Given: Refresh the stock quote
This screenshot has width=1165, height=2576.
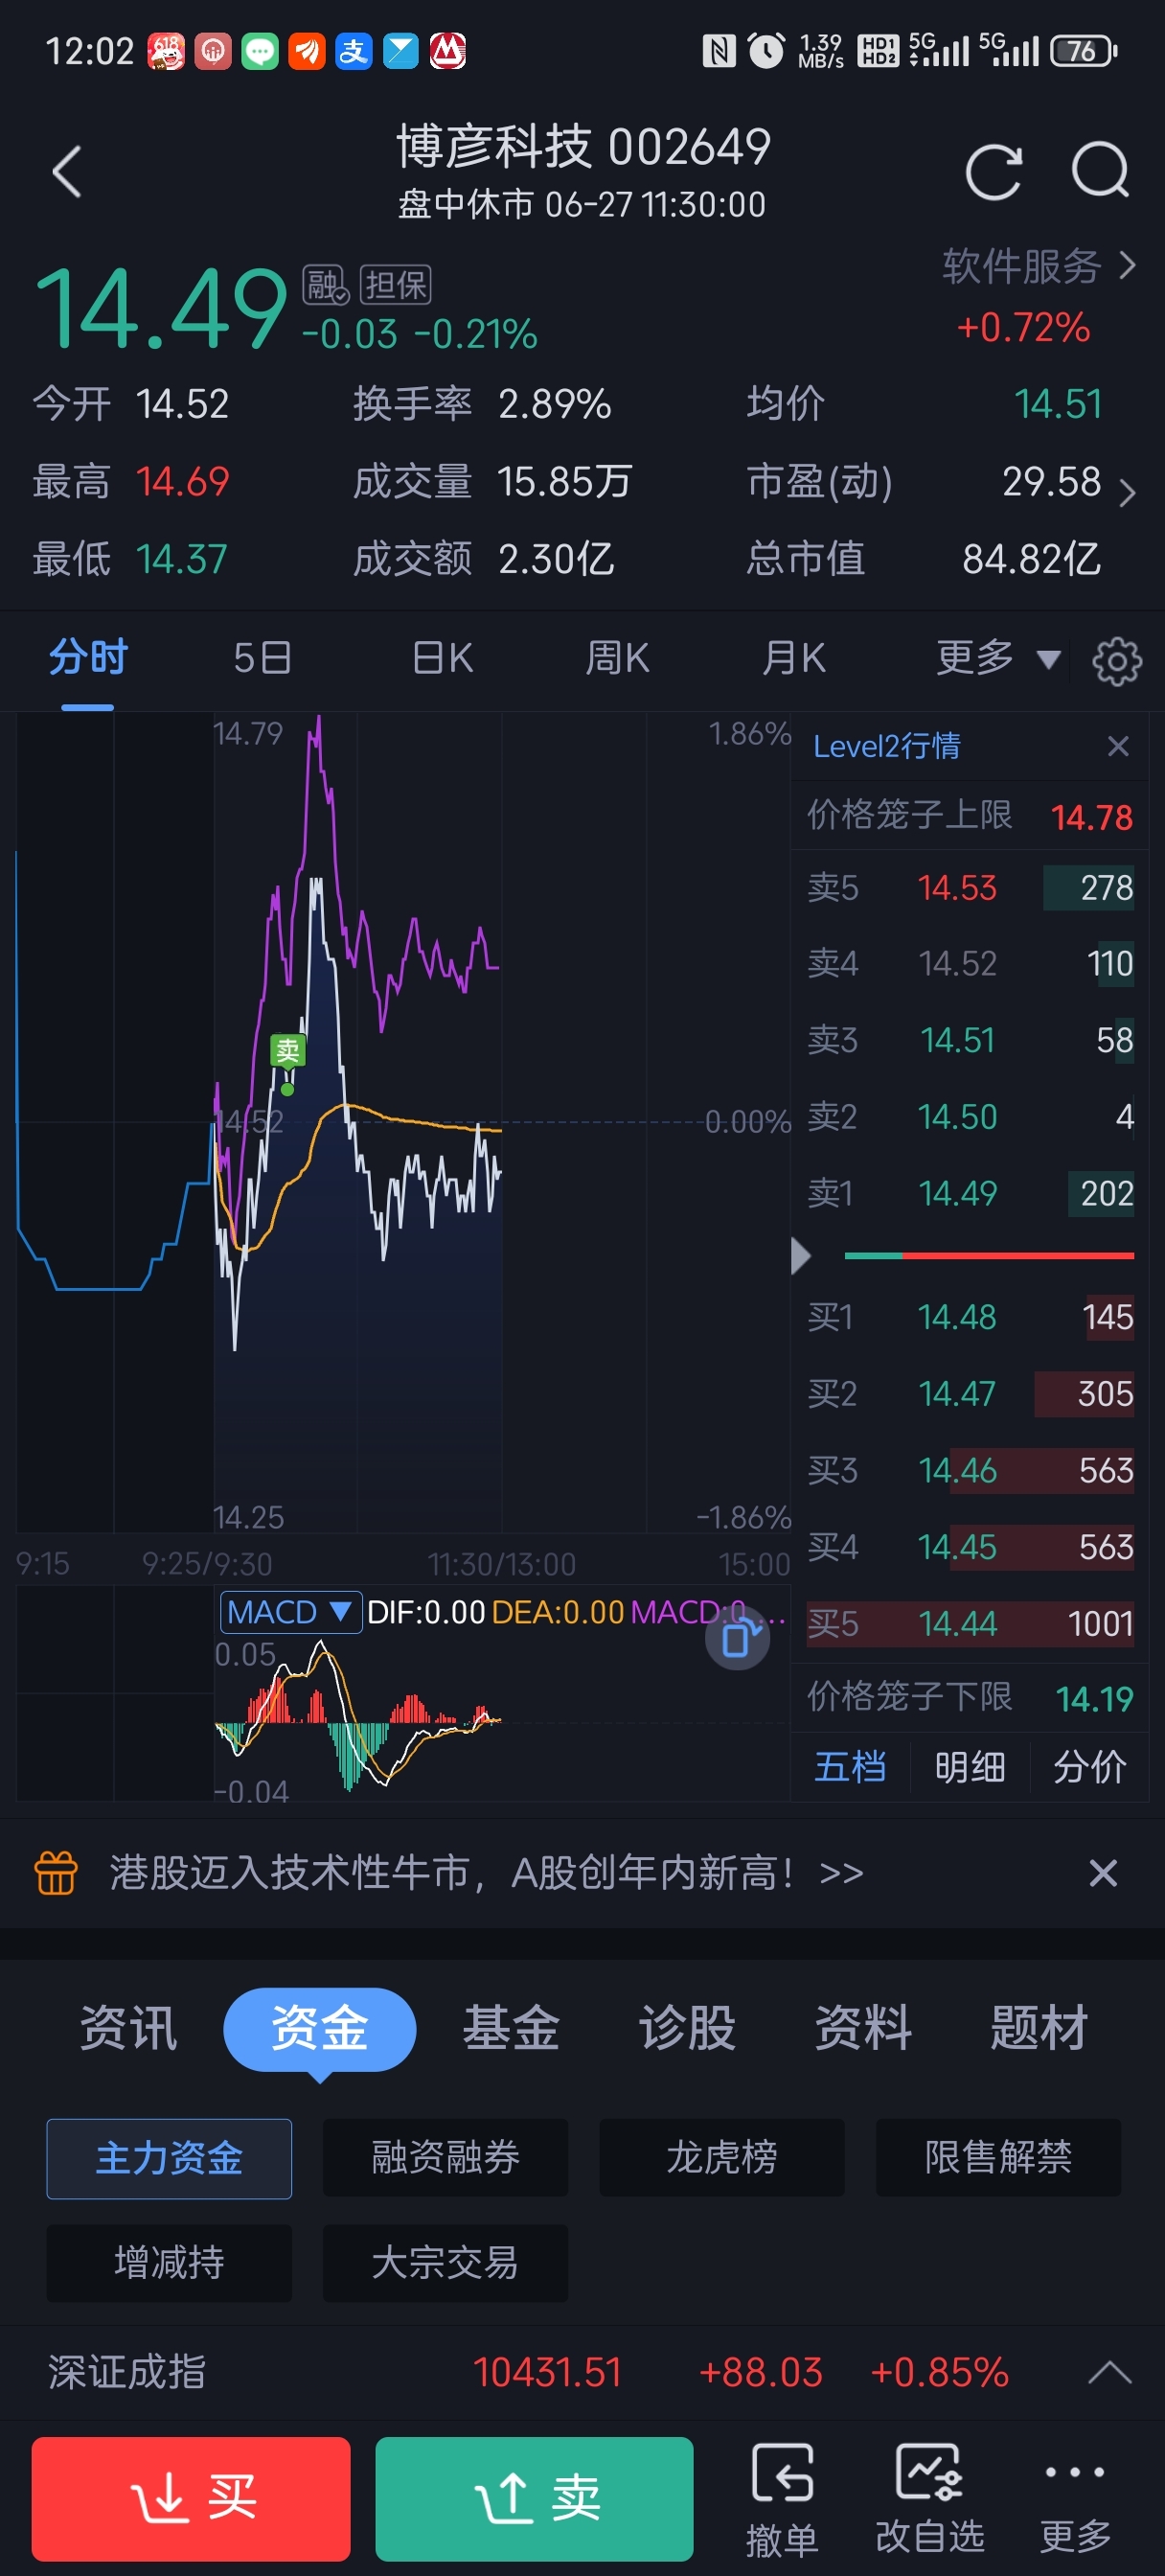Looking at the screenshot, I should click(994, 172).
